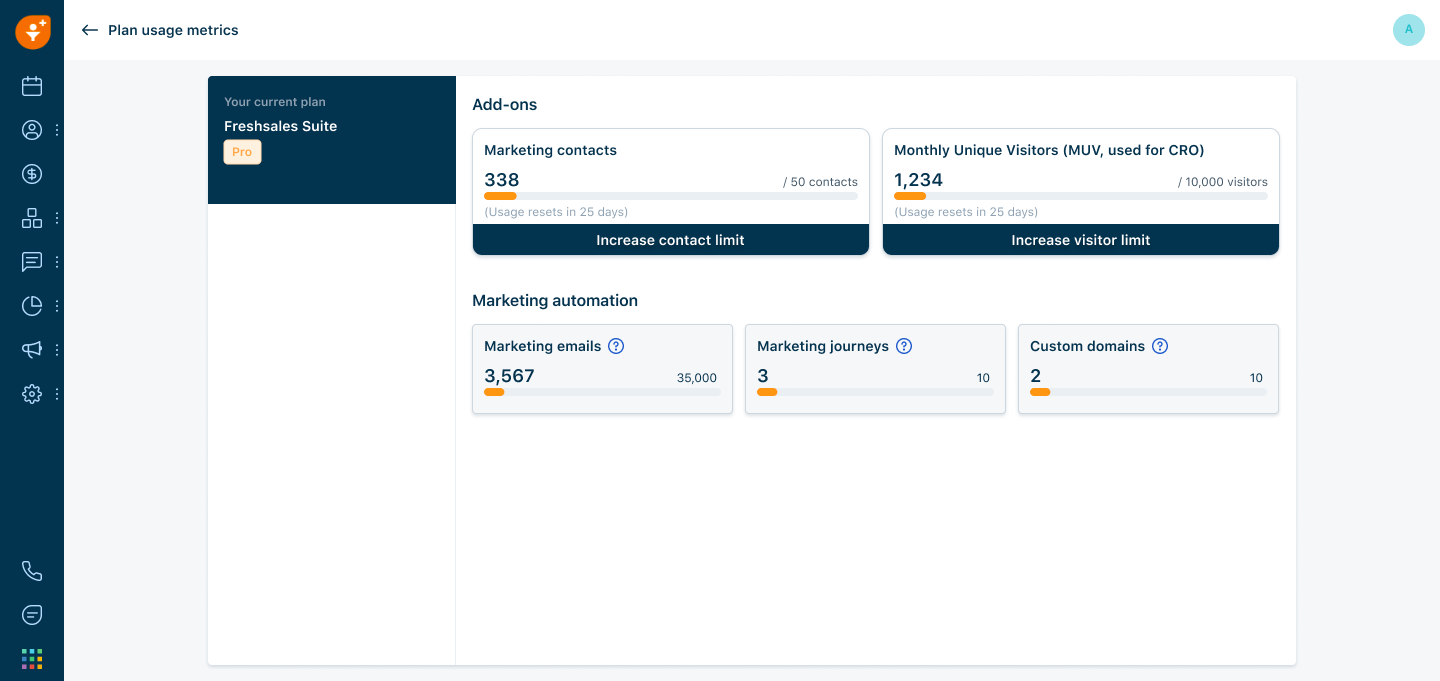Click the Custom domains count 2

[1036, 376]
